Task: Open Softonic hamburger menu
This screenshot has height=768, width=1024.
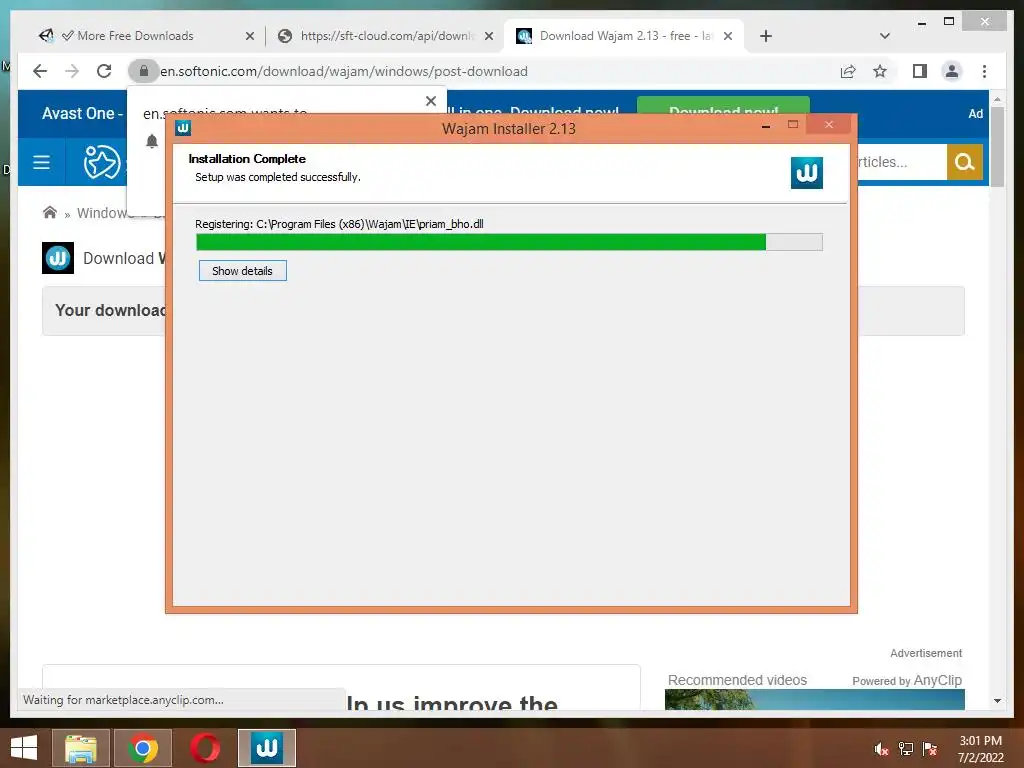Action: (41, 162)
